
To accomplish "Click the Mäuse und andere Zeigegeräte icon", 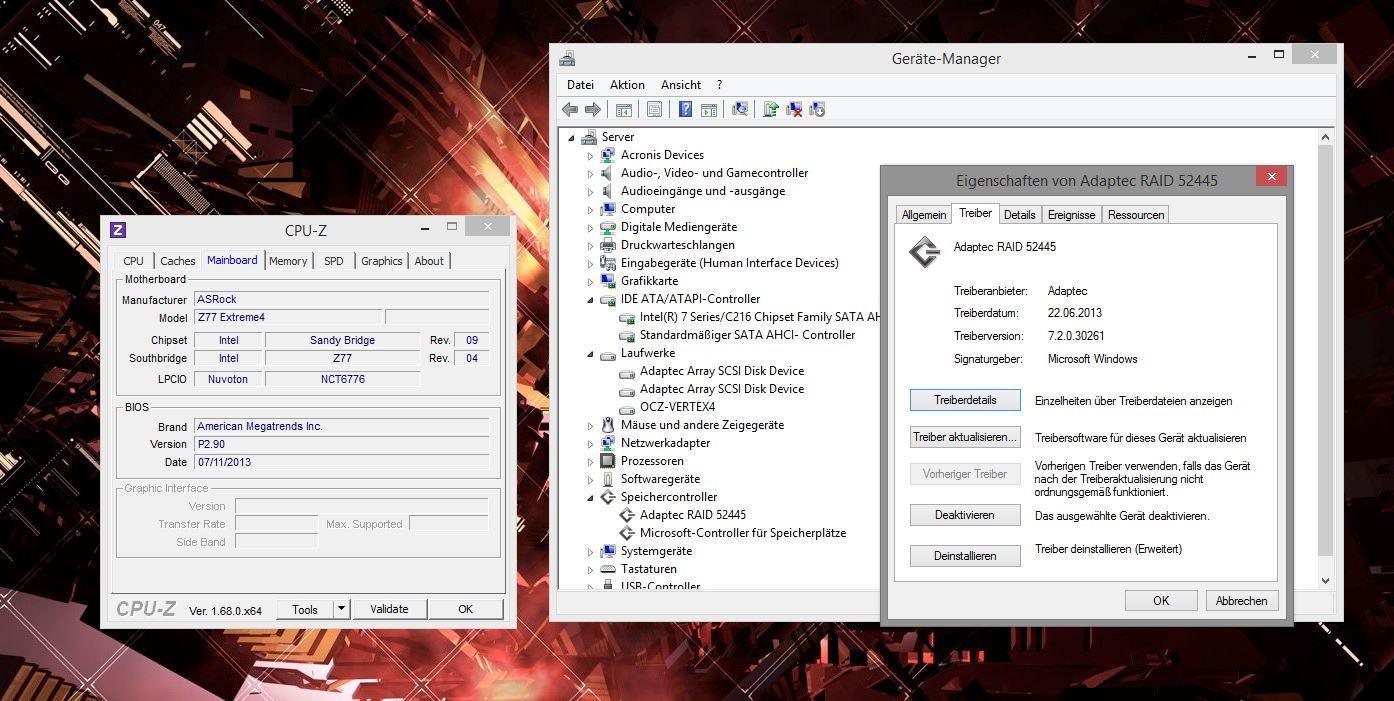I will pos(607,425).
